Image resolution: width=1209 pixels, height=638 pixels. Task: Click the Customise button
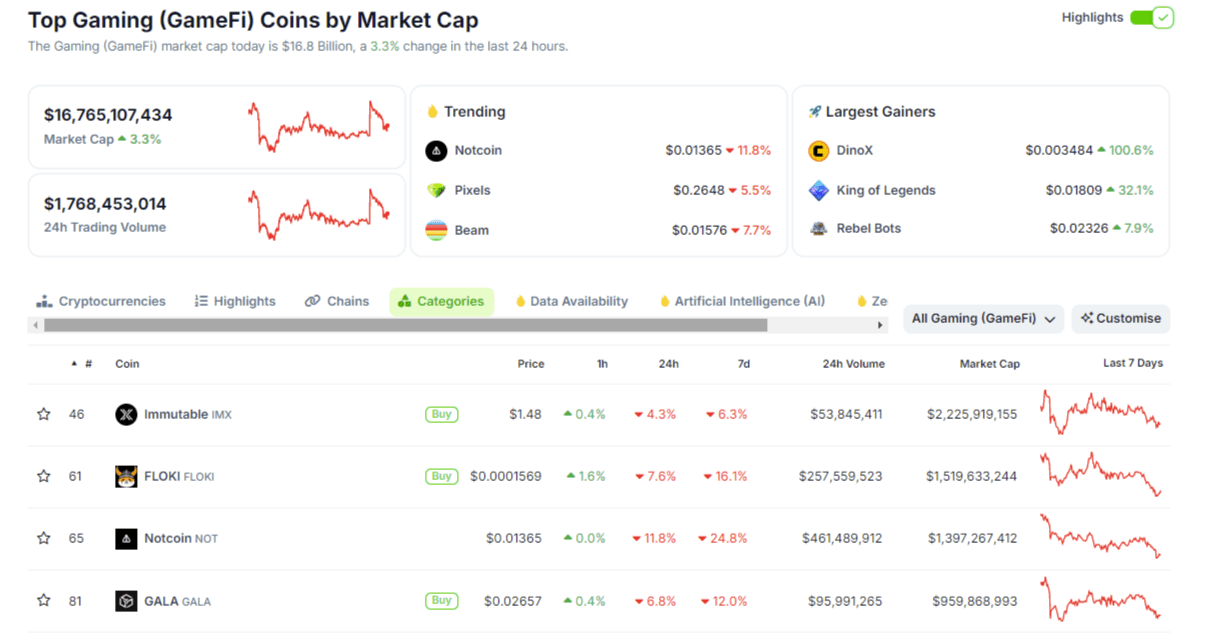coord(1120,318)
